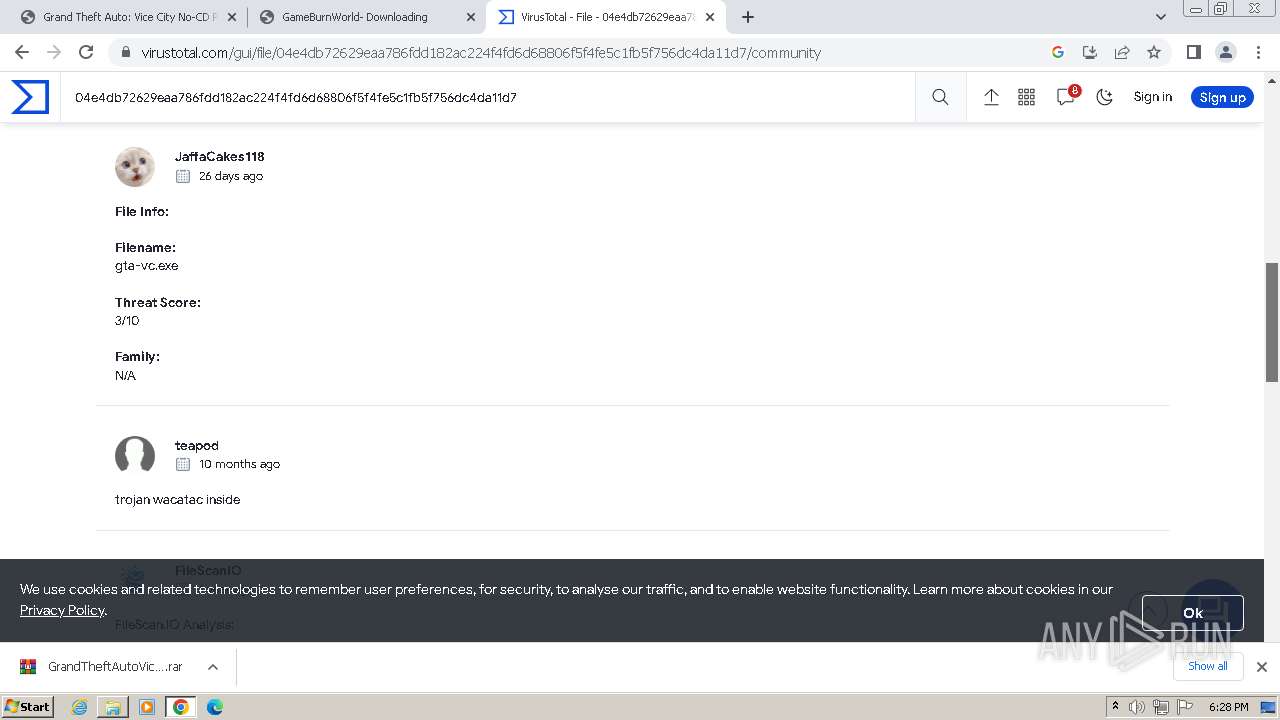This screenshot has height=720, width=1280.
Task: Click the upload file icon
Action: tap(991, 97)
